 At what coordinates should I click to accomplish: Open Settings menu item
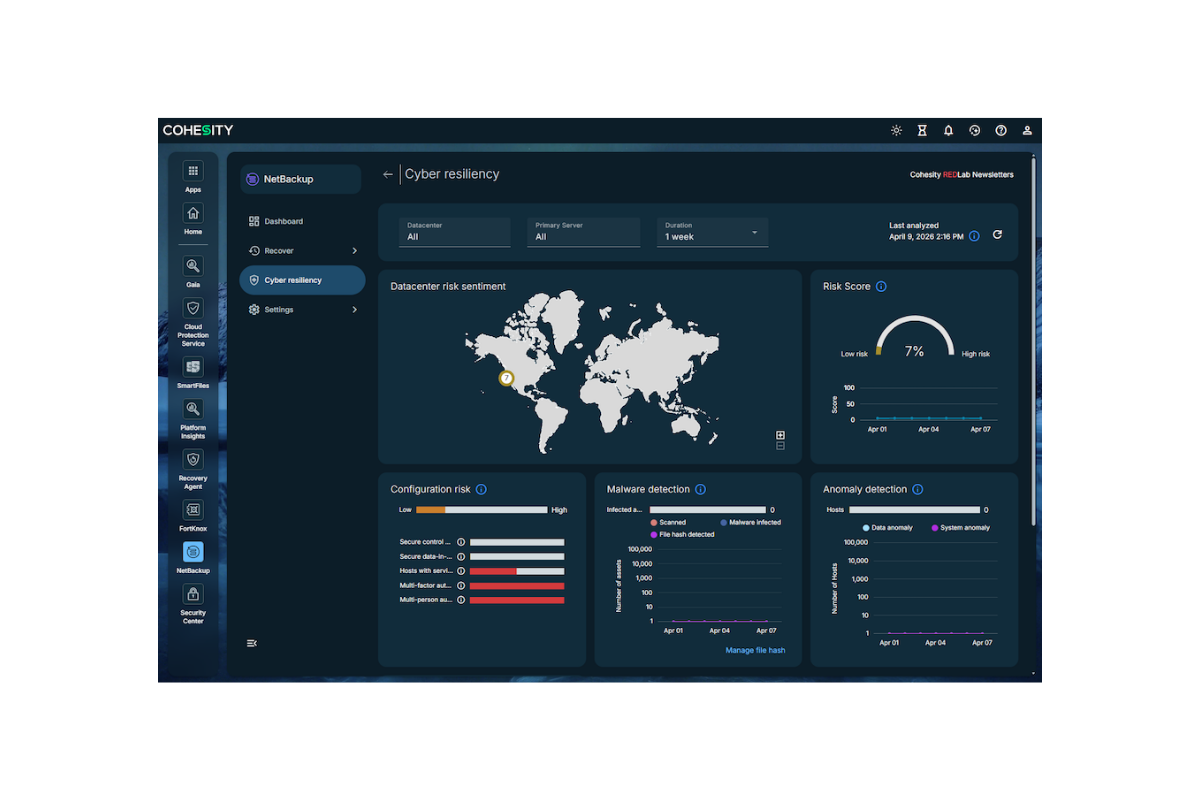click(302, 310)
